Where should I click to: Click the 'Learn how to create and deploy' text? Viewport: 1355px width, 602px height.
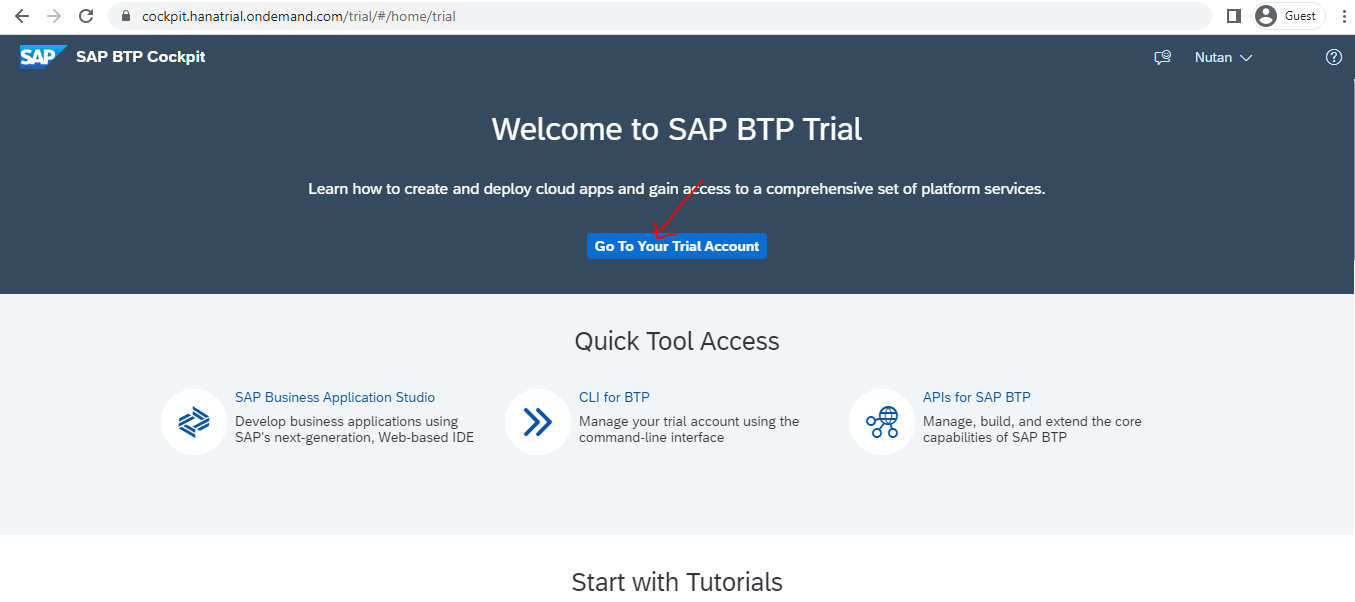[677, 188]
